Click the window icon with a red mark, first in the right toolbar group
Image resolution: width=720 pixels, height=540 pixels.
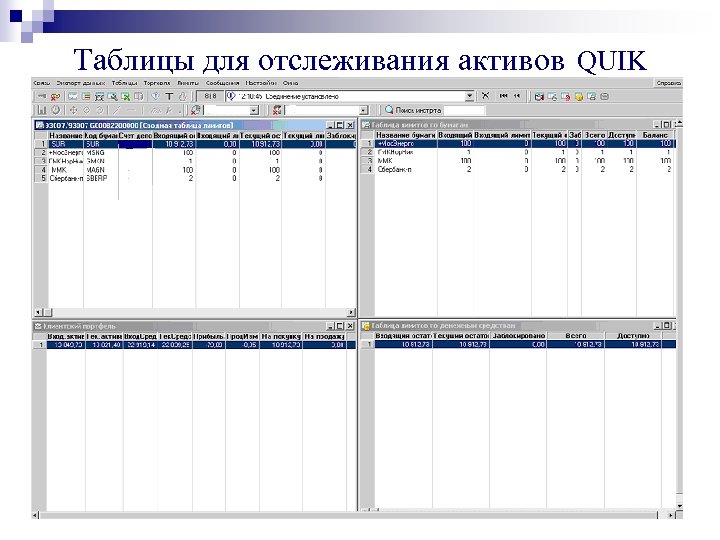point(539,96)
